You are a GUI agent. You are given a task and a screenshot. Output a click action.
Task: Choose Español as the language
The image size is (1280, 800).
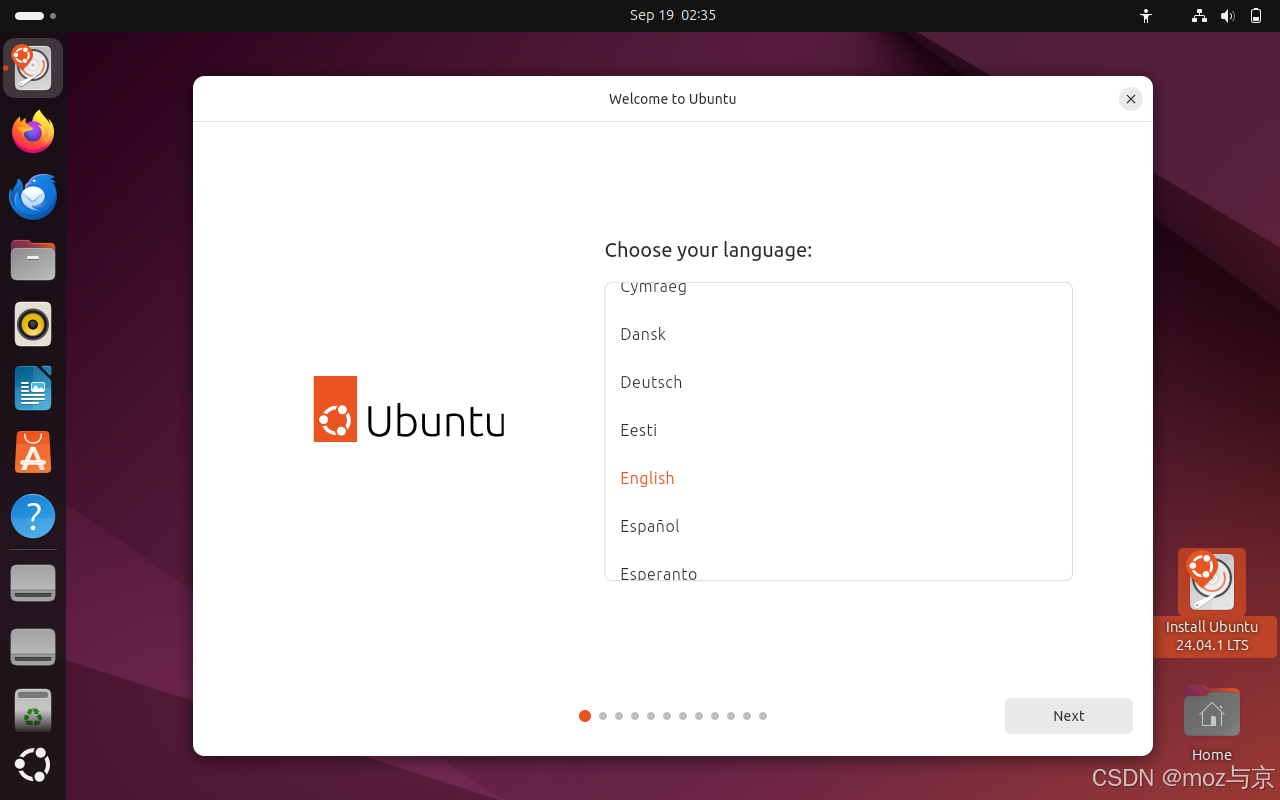pyautogui.click(x=650, y=526)
